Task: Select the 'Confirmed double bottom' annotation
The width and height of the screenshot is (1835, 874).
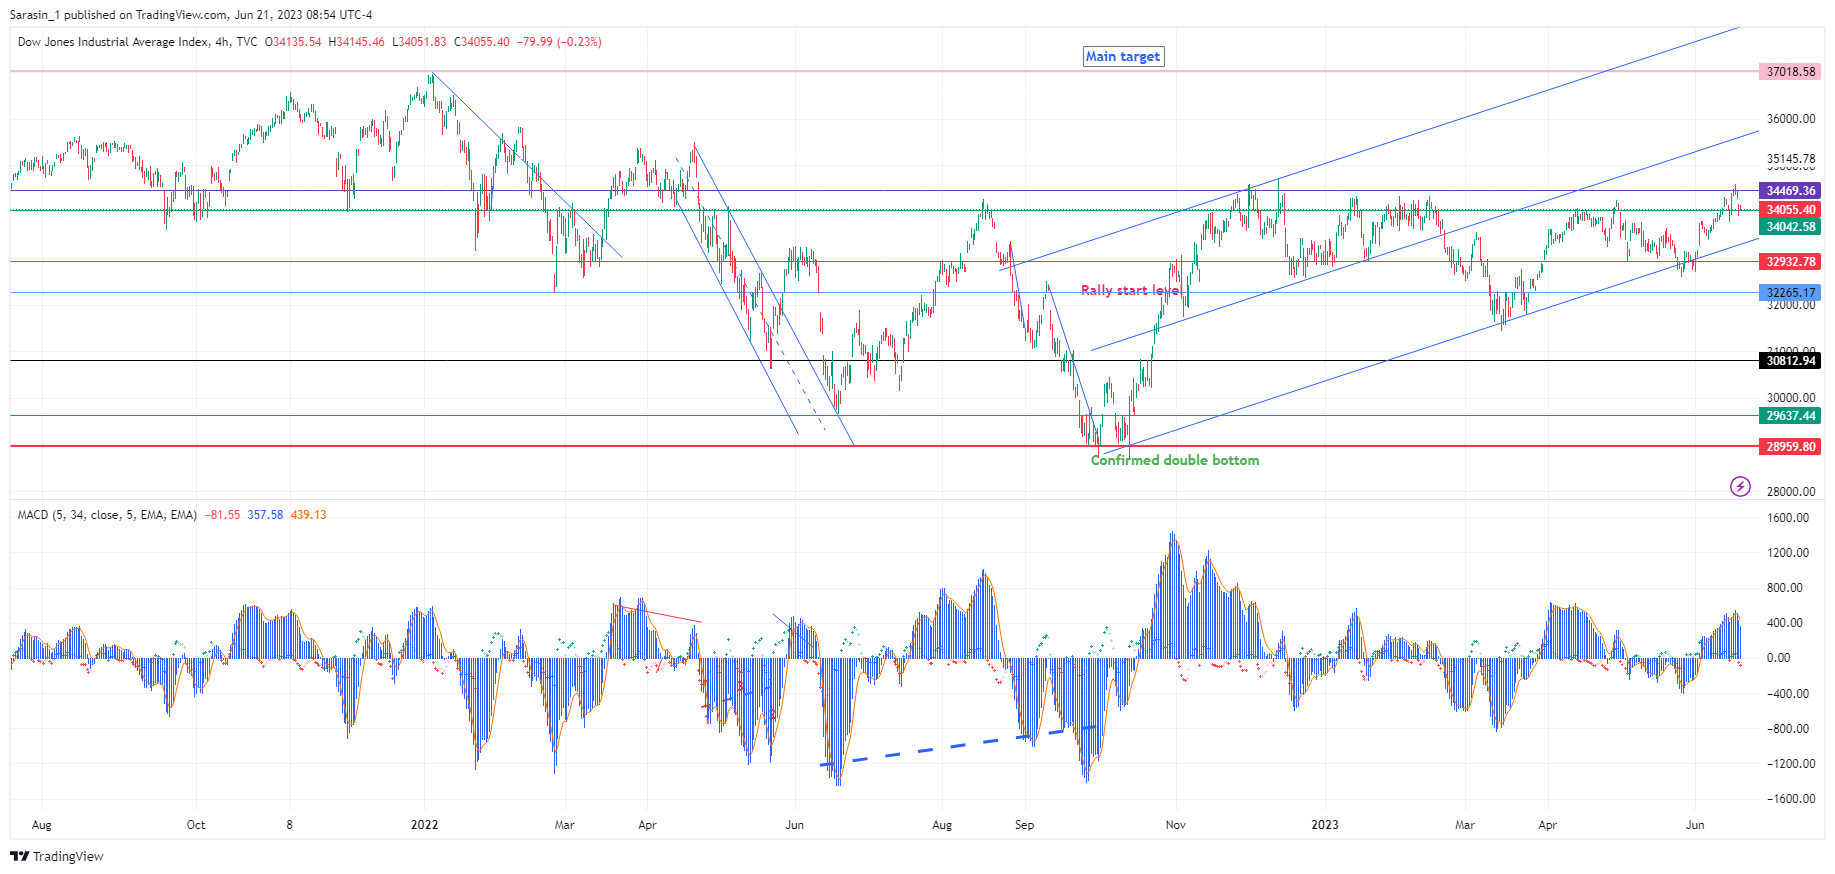Action: pyautogui.click(x=1175, y=460)
